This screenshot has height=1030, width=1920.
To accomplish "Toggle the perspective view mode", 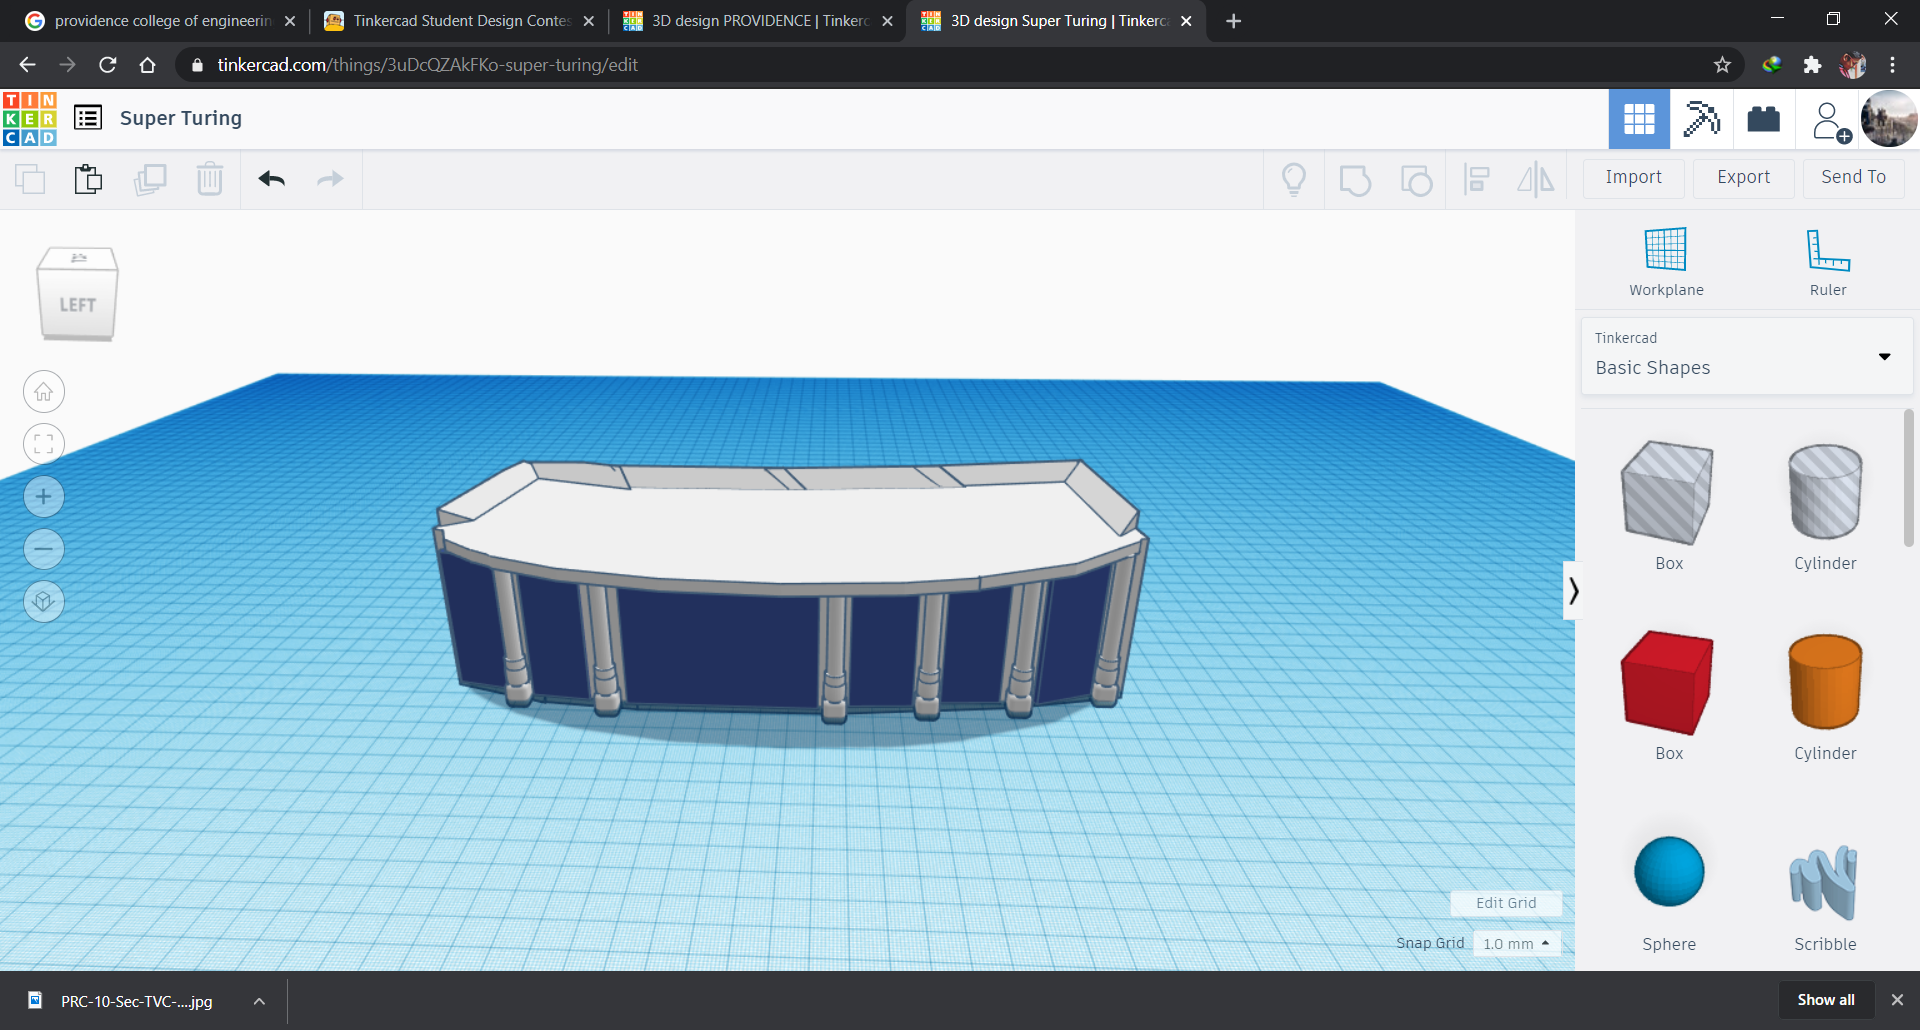I will click(x=43, y=601).
